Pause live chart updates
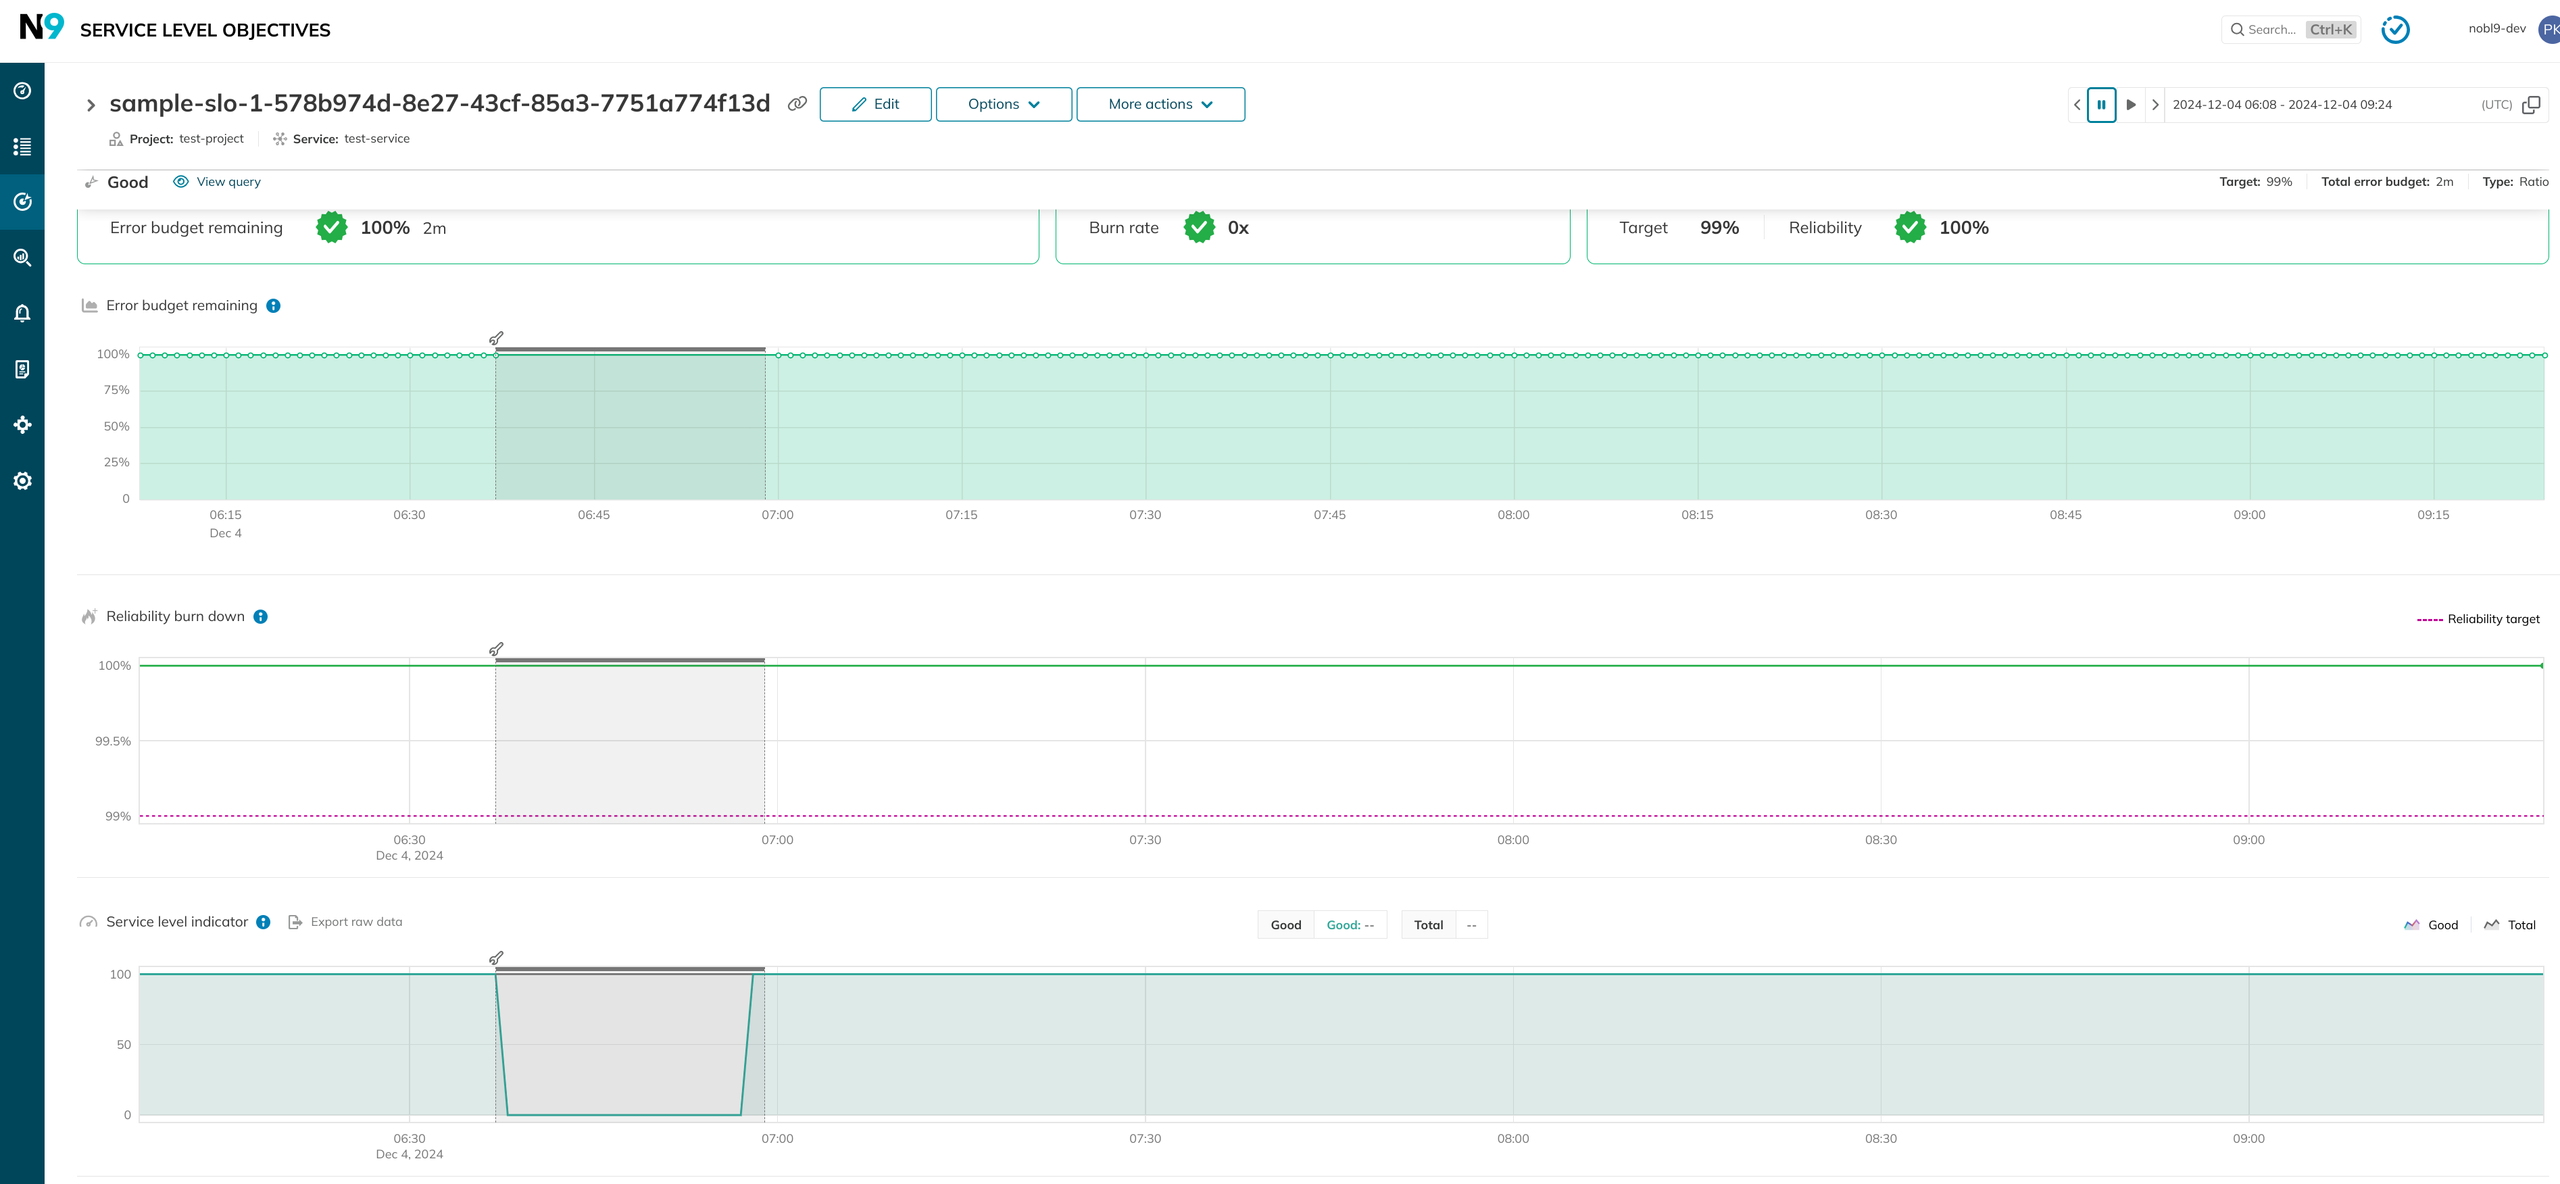The width and height of the screenshot is (2560, 1184). point(2101,105)
